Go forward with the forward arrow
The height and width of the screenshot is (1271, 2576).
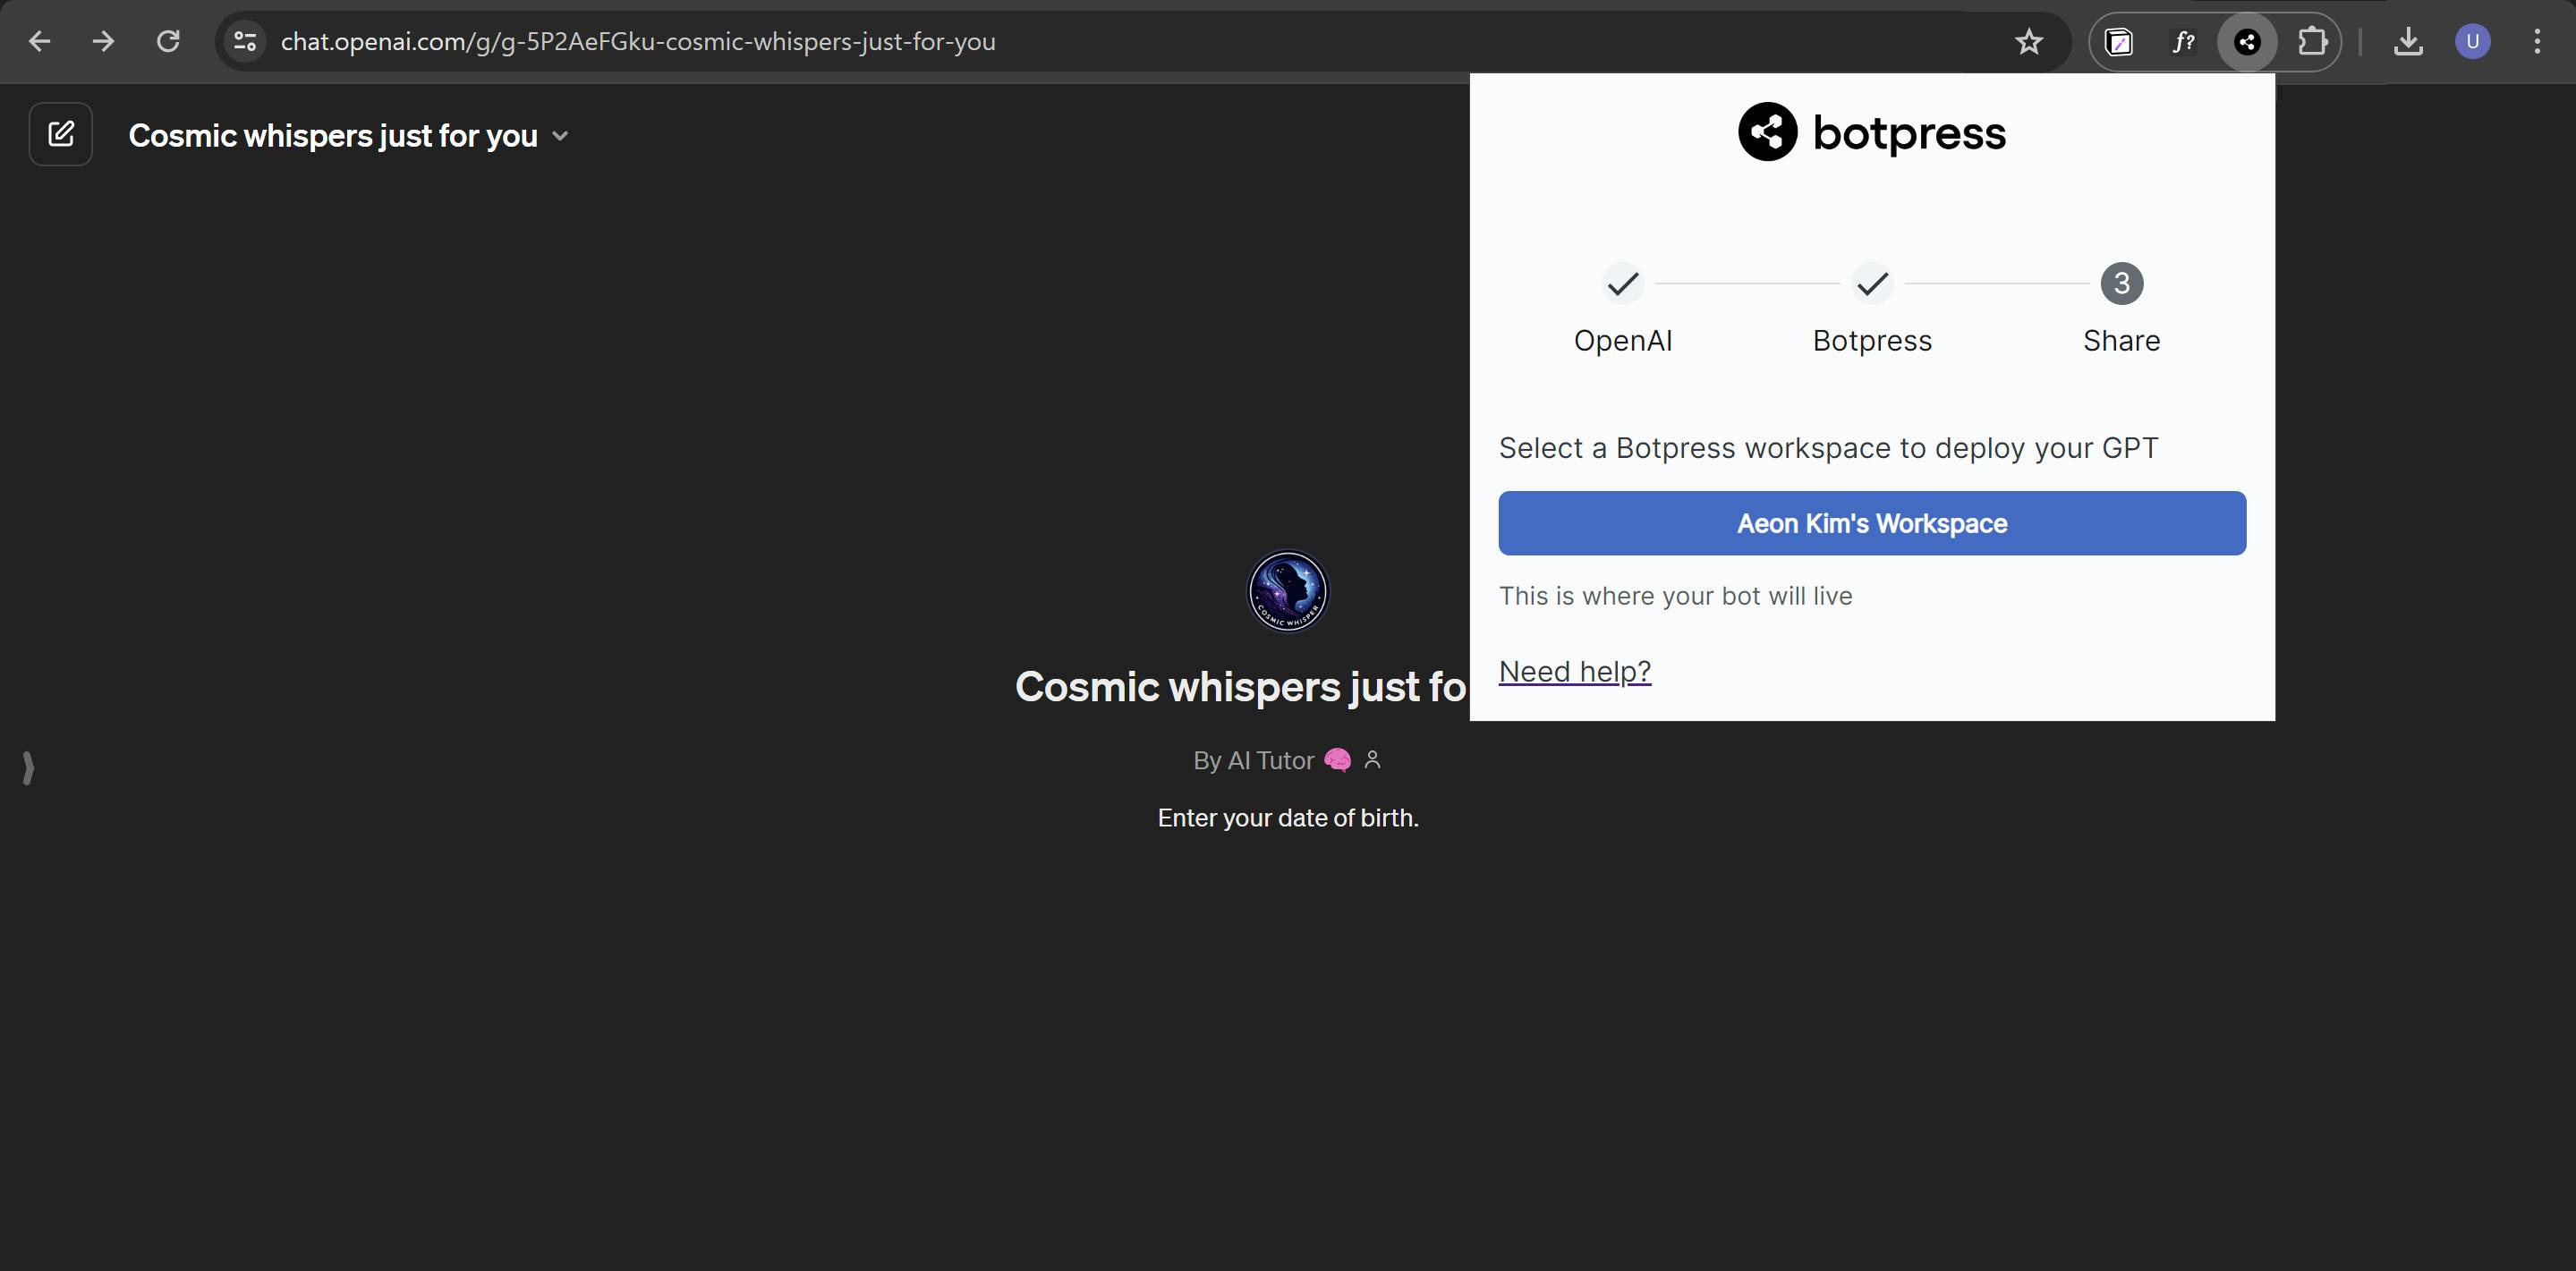pyautogui.click(x=103, y=42)
